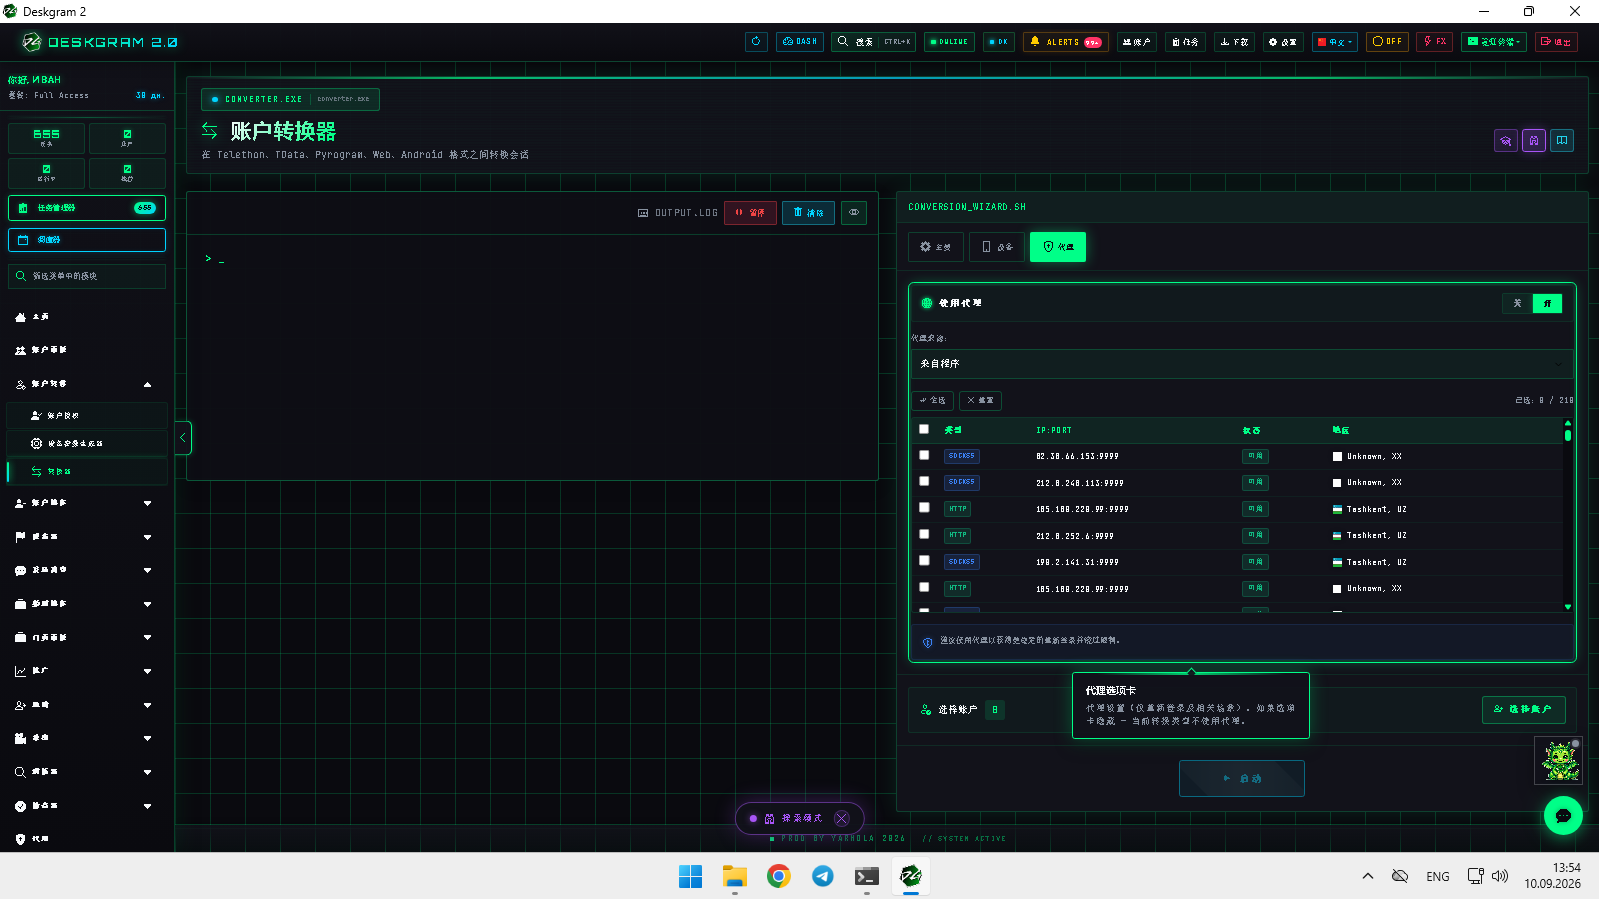This screenshot has height=899, width=1599.
Task: Open the 设置 settings gear in top toolbar
Action: click(x=1282, y=42)
